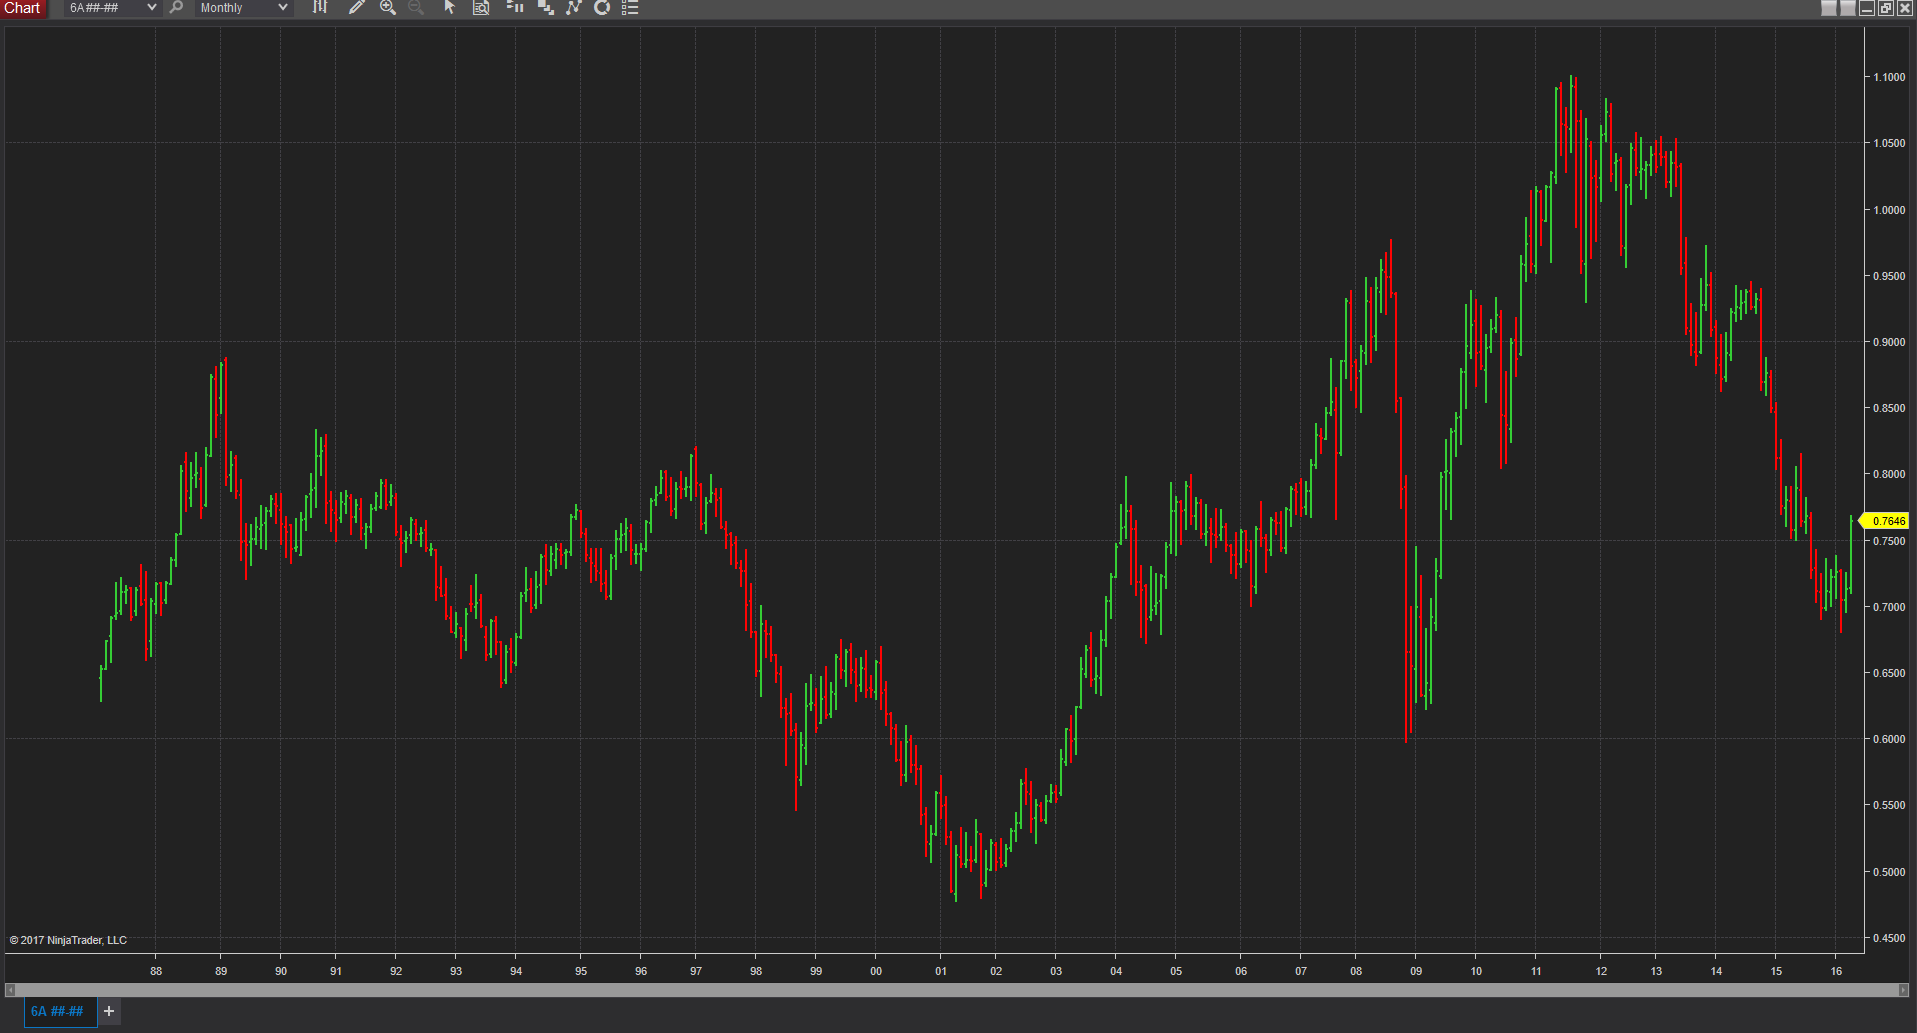Click the 1.0000 price axis label

(1889, 210)
